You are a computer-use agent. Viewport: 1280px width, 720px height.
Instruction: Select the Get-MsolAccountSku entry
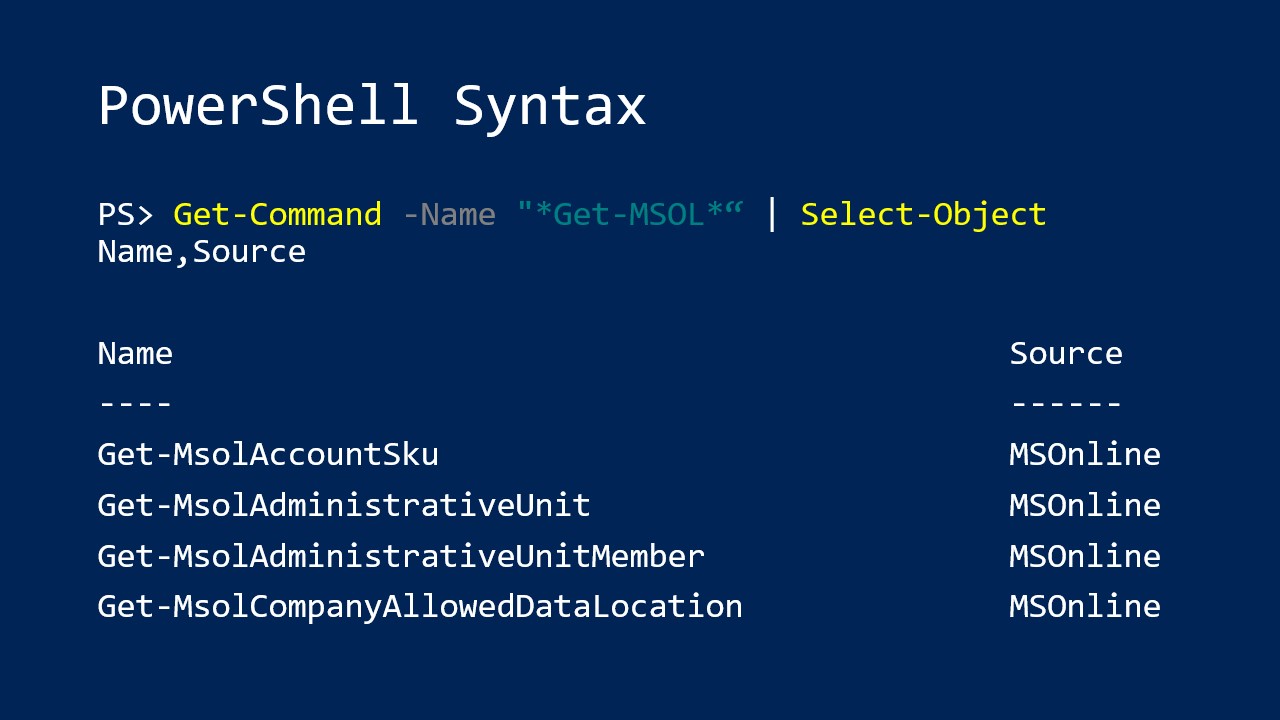268,455
